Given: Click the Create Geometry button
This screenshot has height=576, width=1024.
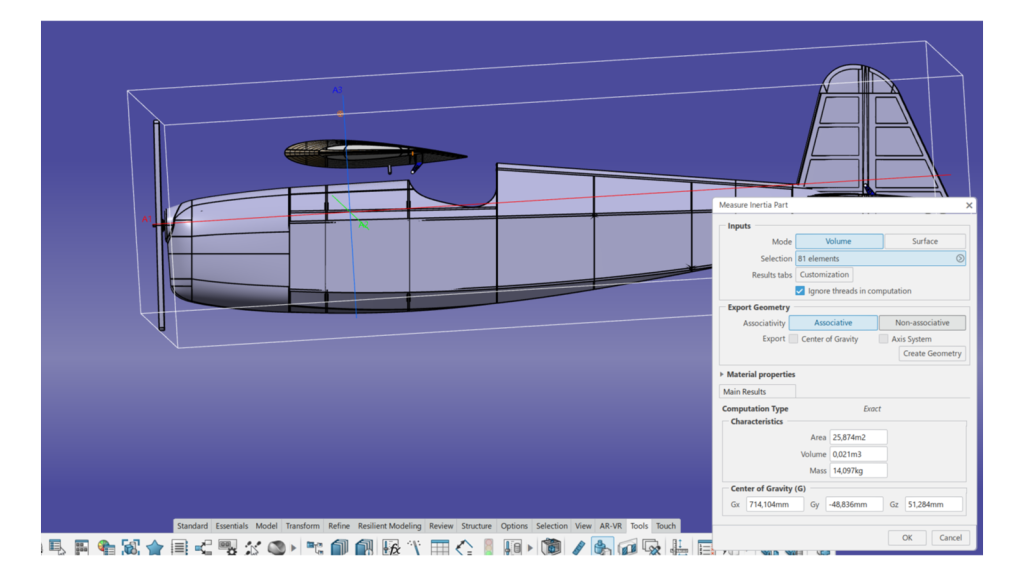Looking at the screenshot, I should tap(932, 353).
